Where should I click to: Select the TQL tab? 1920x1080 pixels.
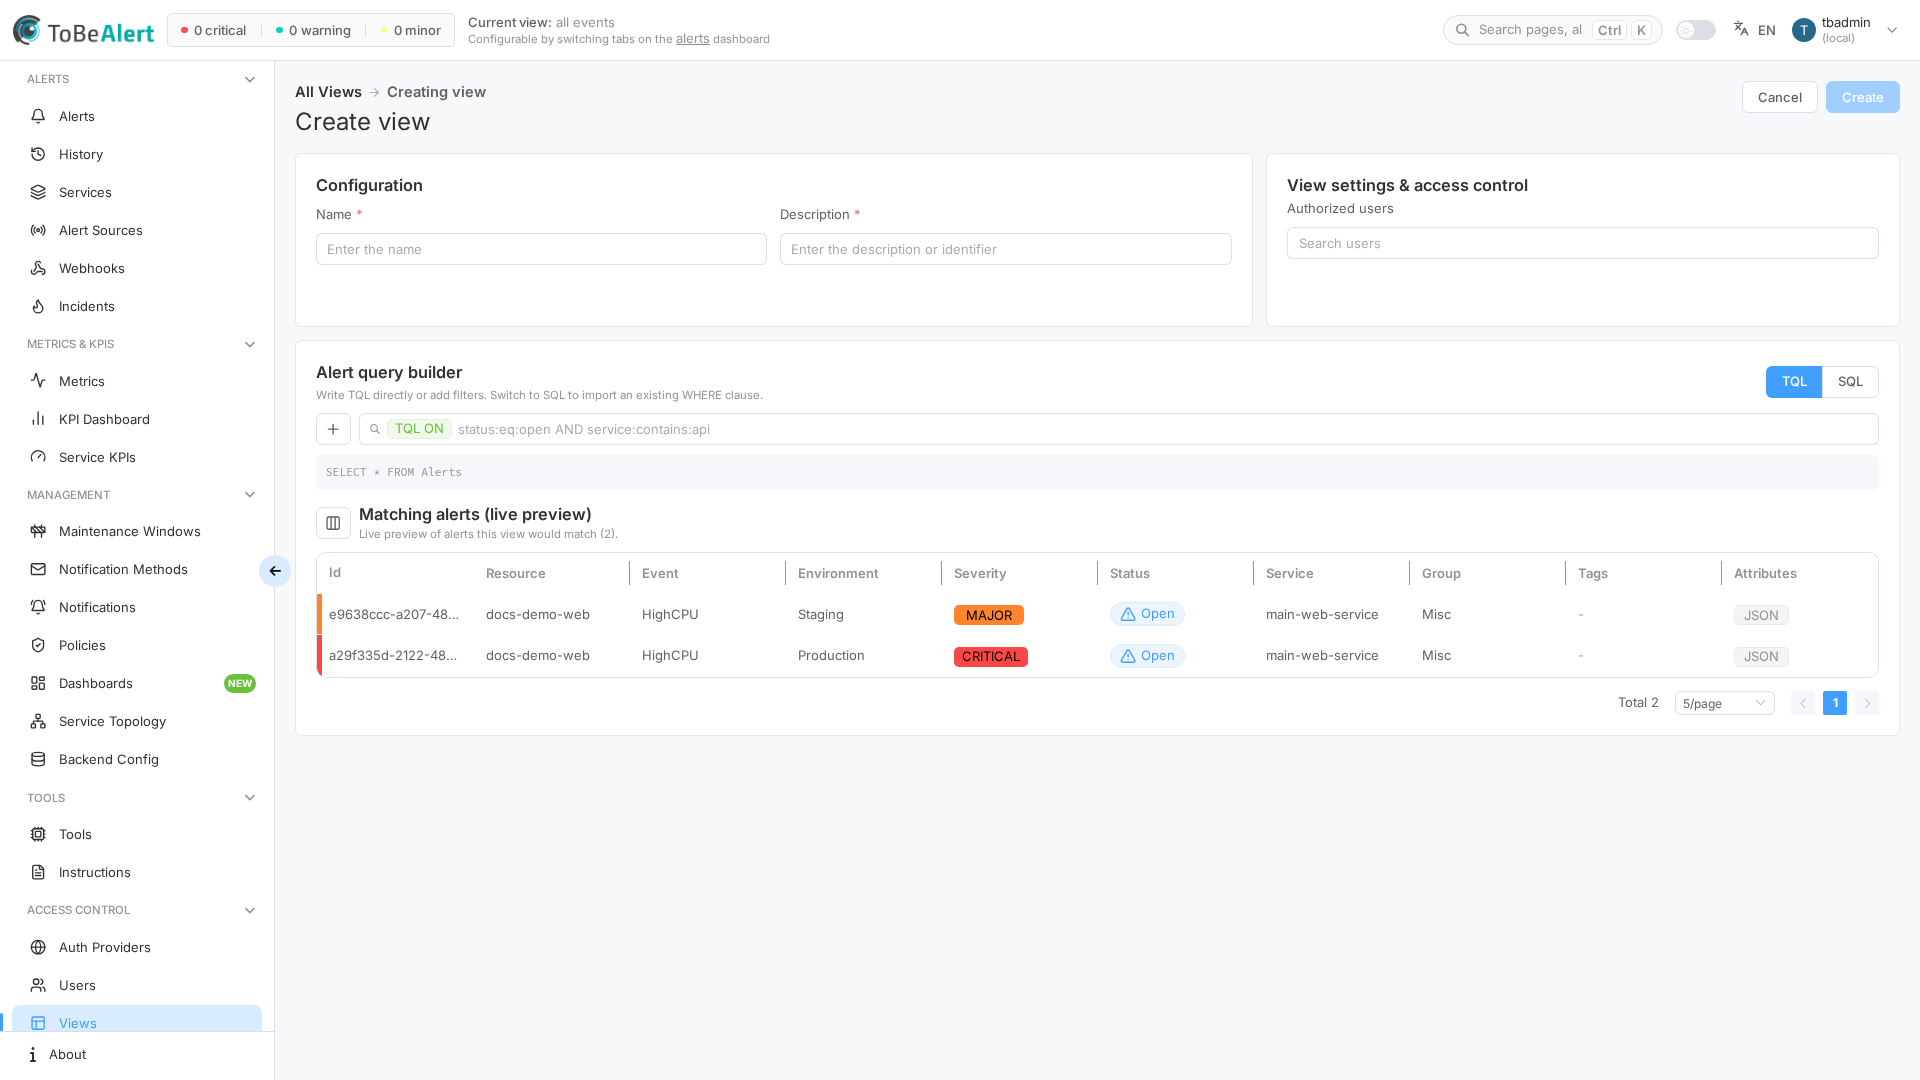coord(1794,382)
